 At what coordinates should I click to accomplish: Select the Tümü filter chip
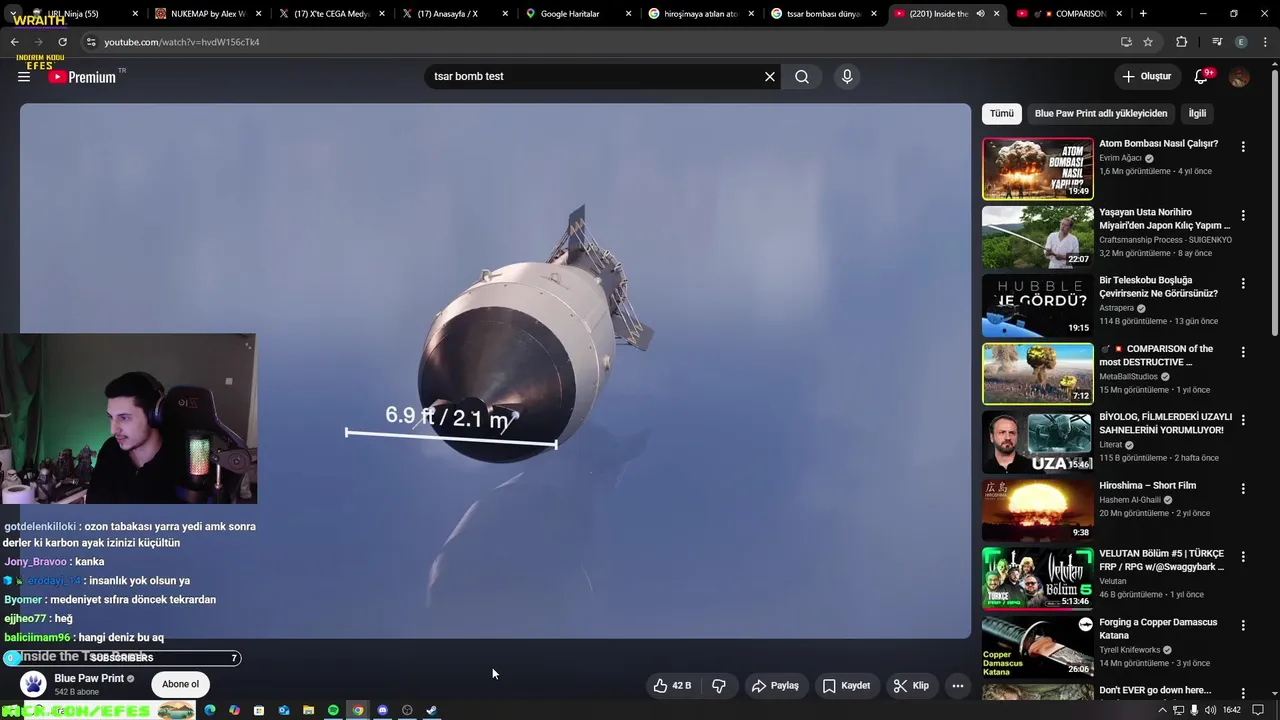1002,114
